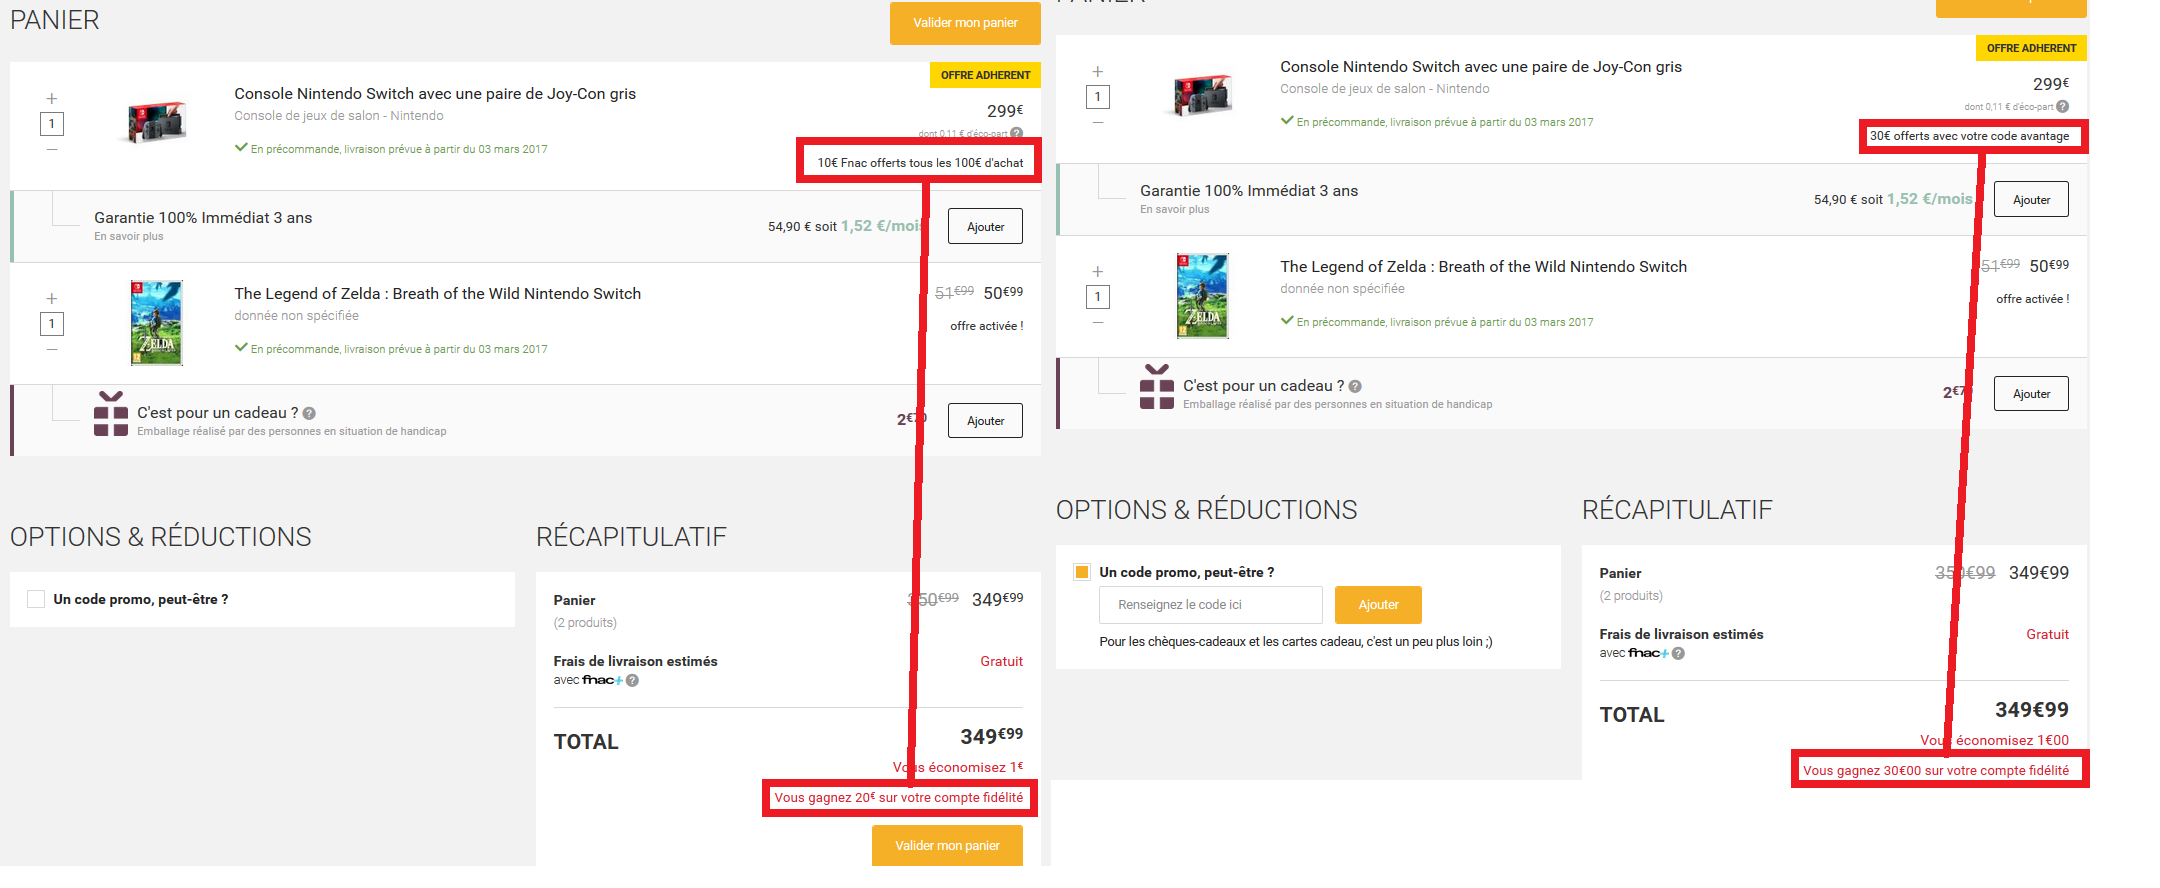Open Zelda game cover thumbnail in right cart
The height and width of the screenshot is (888, 2160).
pos(1203,296)
